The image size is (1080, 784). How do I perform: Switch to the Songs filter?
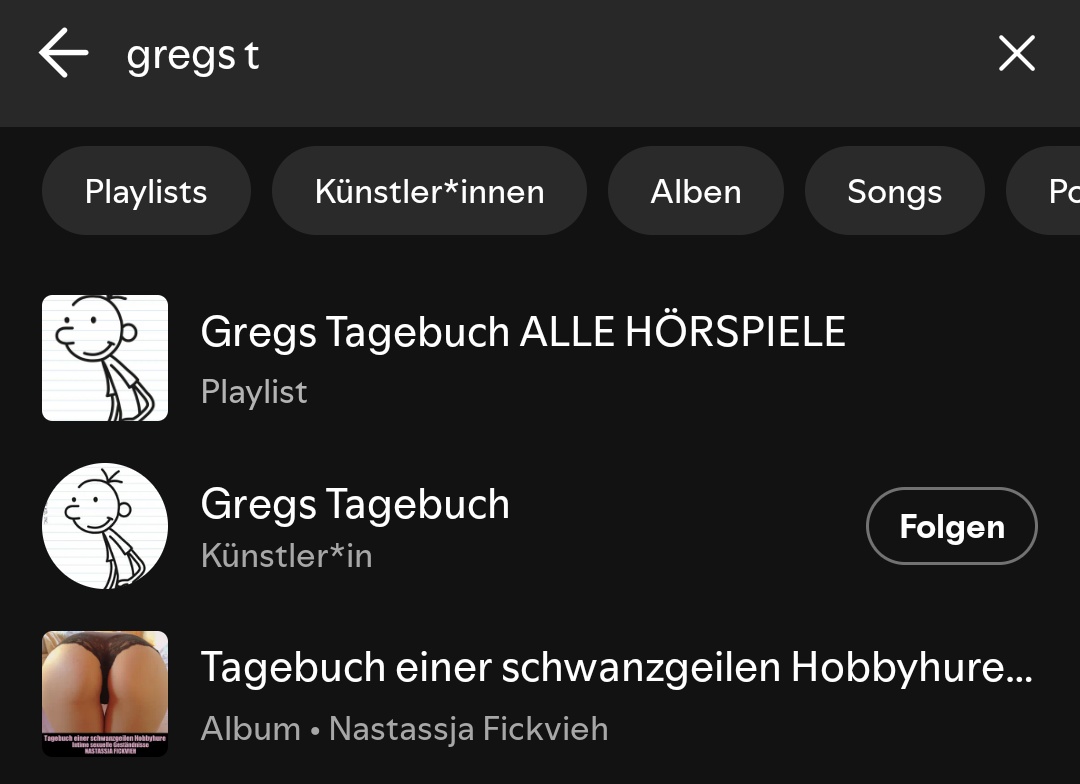tap(894, 191)
